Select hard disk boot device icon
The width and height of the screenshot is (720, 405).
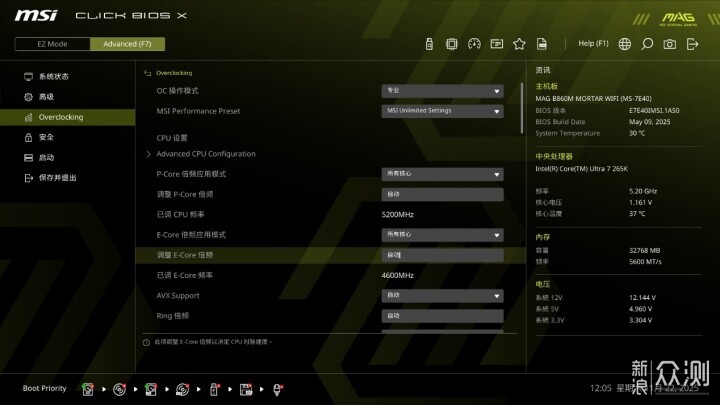[x=88, y=389]
